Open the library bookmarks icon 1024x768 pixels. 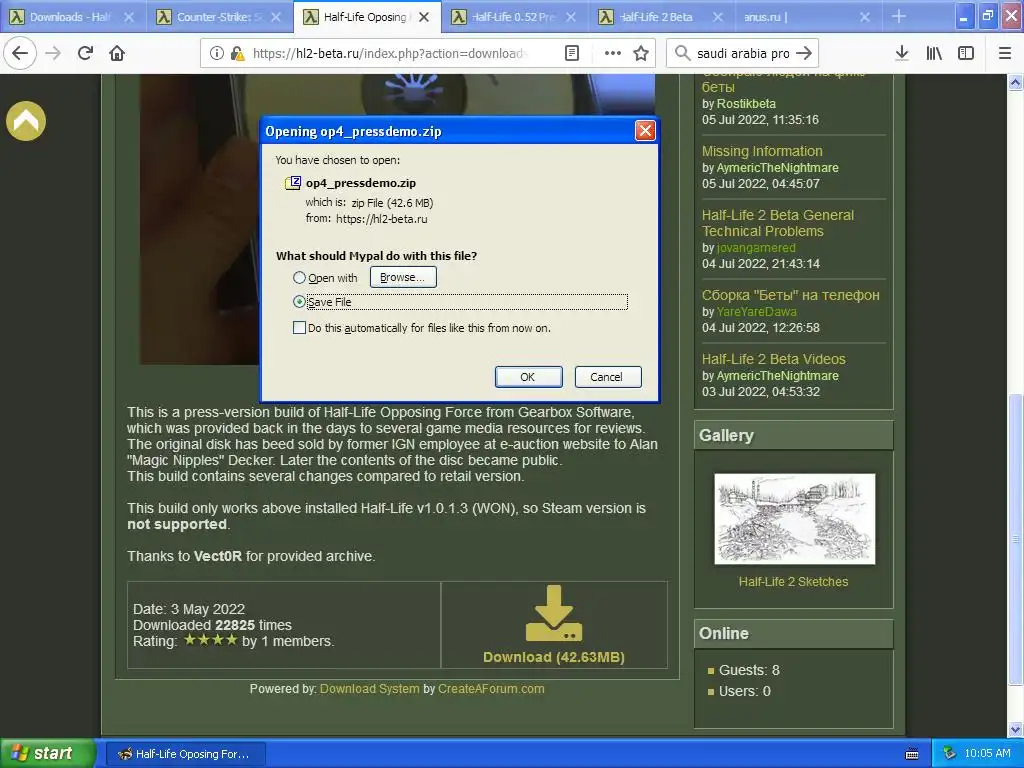(934, 53)
